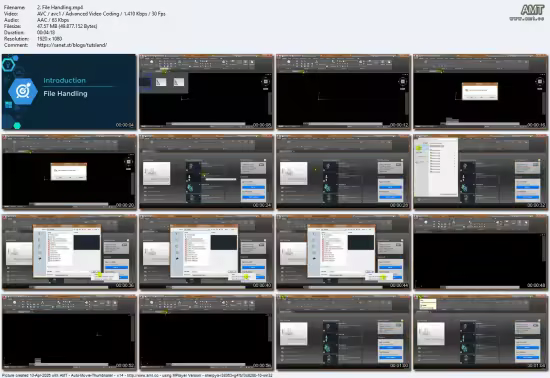Viewport: 550px width, 378px height.
Task: Open the thumbnail timestamped 00:00:16
Action: click(480, 92)
